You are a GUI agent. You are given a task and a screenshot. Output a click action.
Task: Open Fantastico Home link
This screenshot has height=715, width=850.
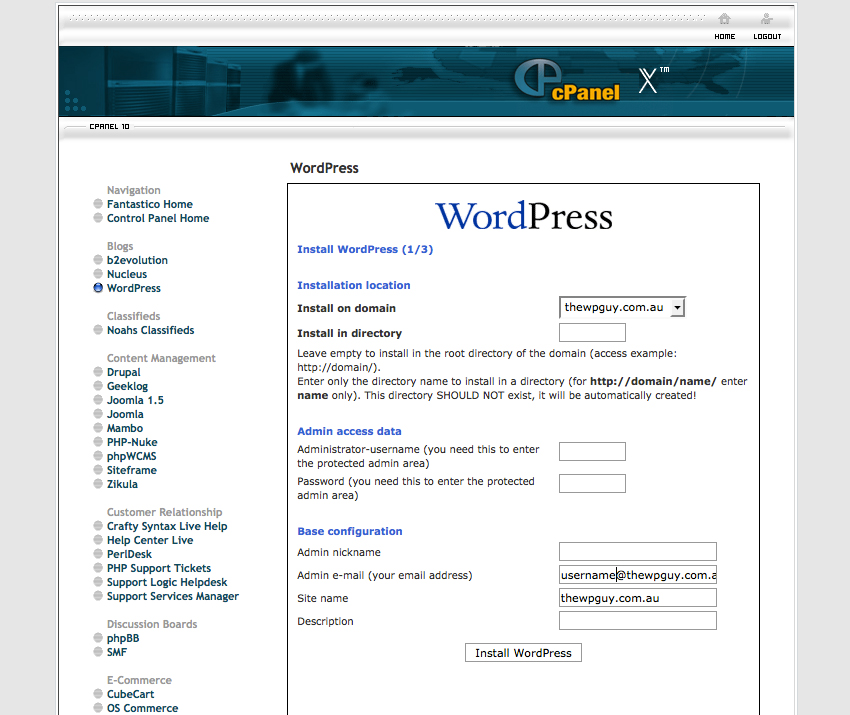tap(150, 204)
